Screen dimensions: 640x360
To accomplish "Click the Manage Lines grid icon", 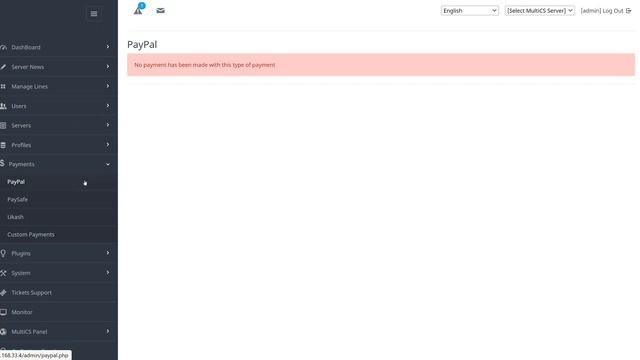I will (x=3, y=87).
